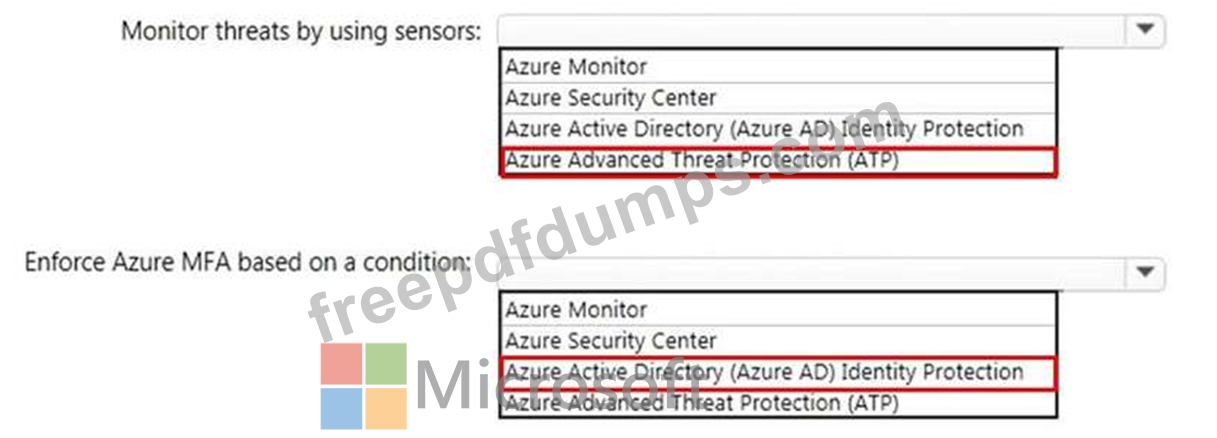This screenshot has height=438, width=1217.
Task: Click the Microsoft wordmark text
Action: click(x=560, y=386)
